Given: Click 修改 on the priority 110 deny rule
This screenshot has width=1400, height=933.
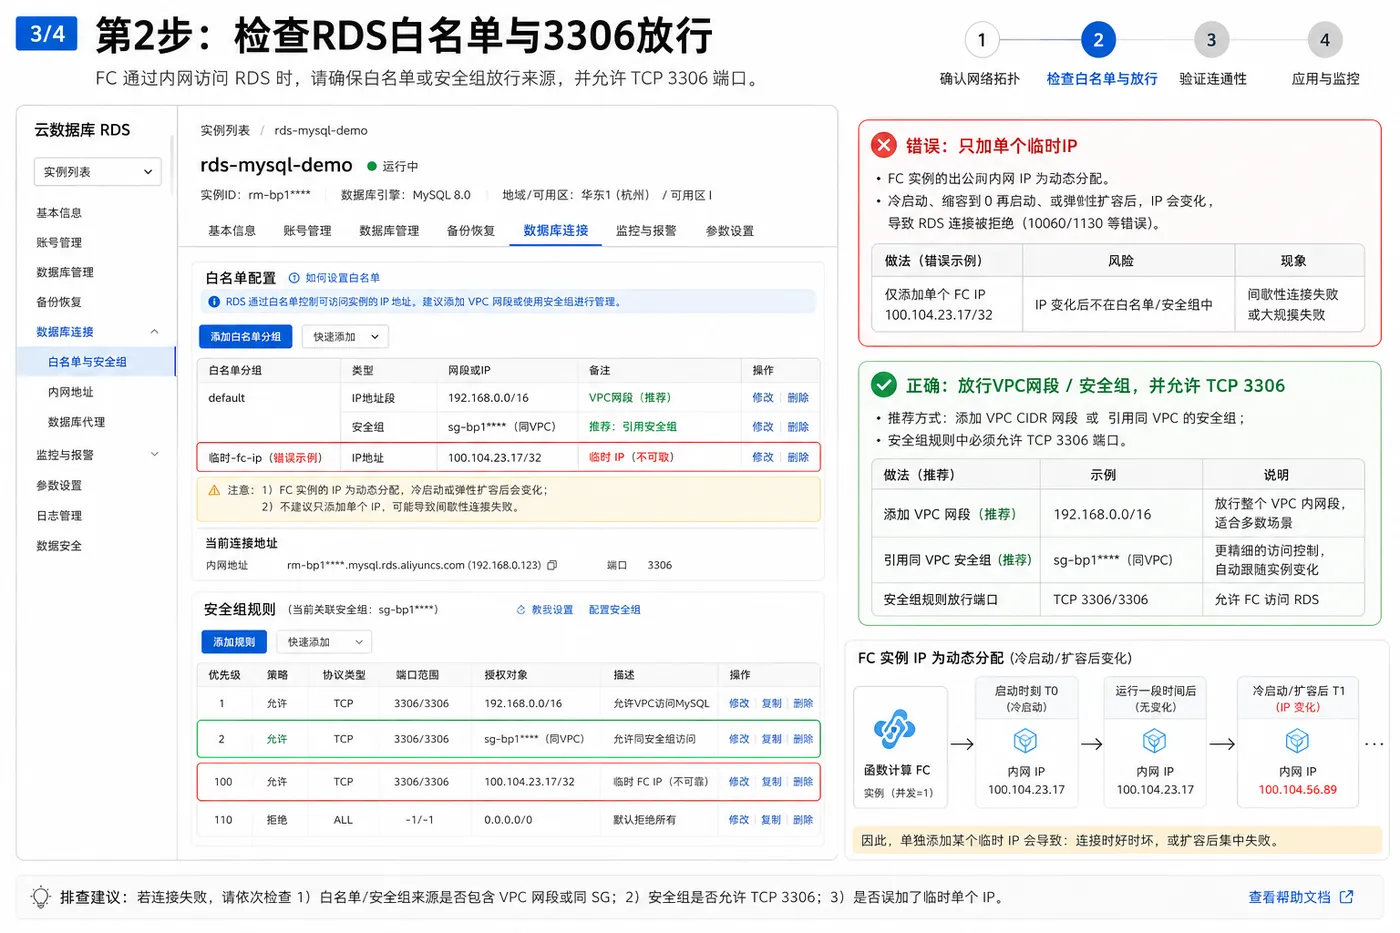Looking at the screenshot, I should (739, 820).
